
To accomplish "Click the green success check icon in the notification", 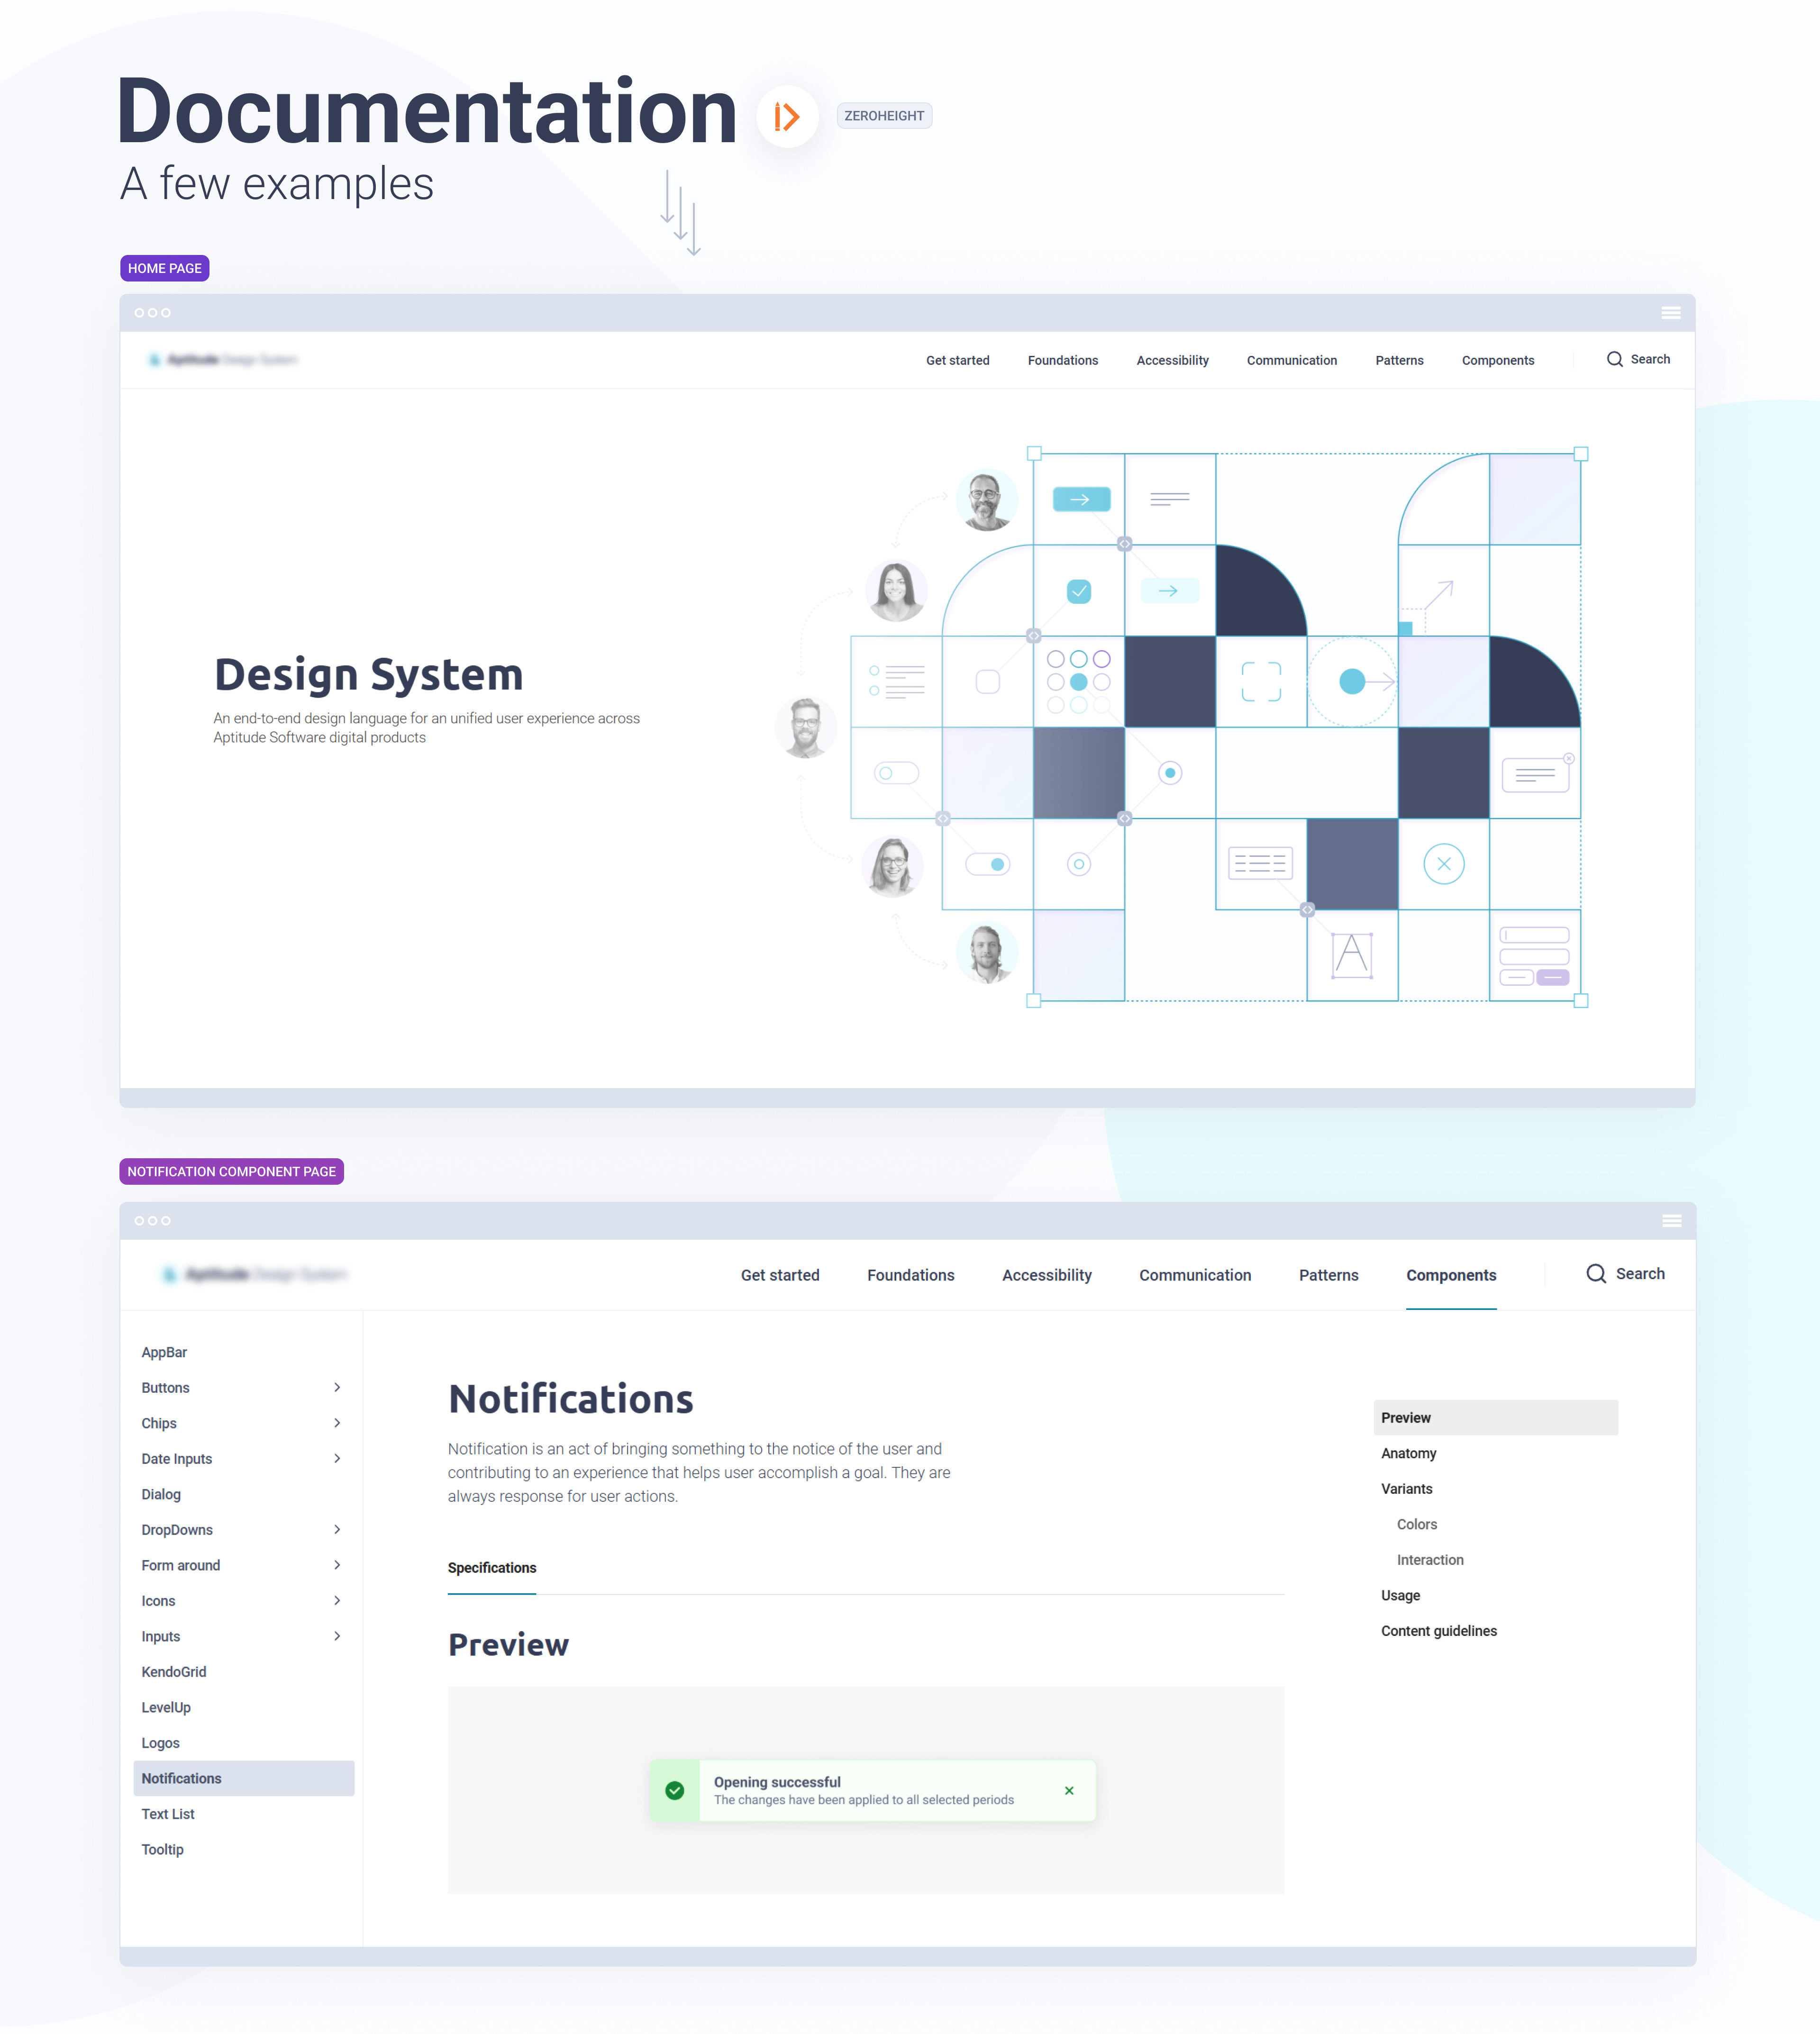I will [675, 1790].
